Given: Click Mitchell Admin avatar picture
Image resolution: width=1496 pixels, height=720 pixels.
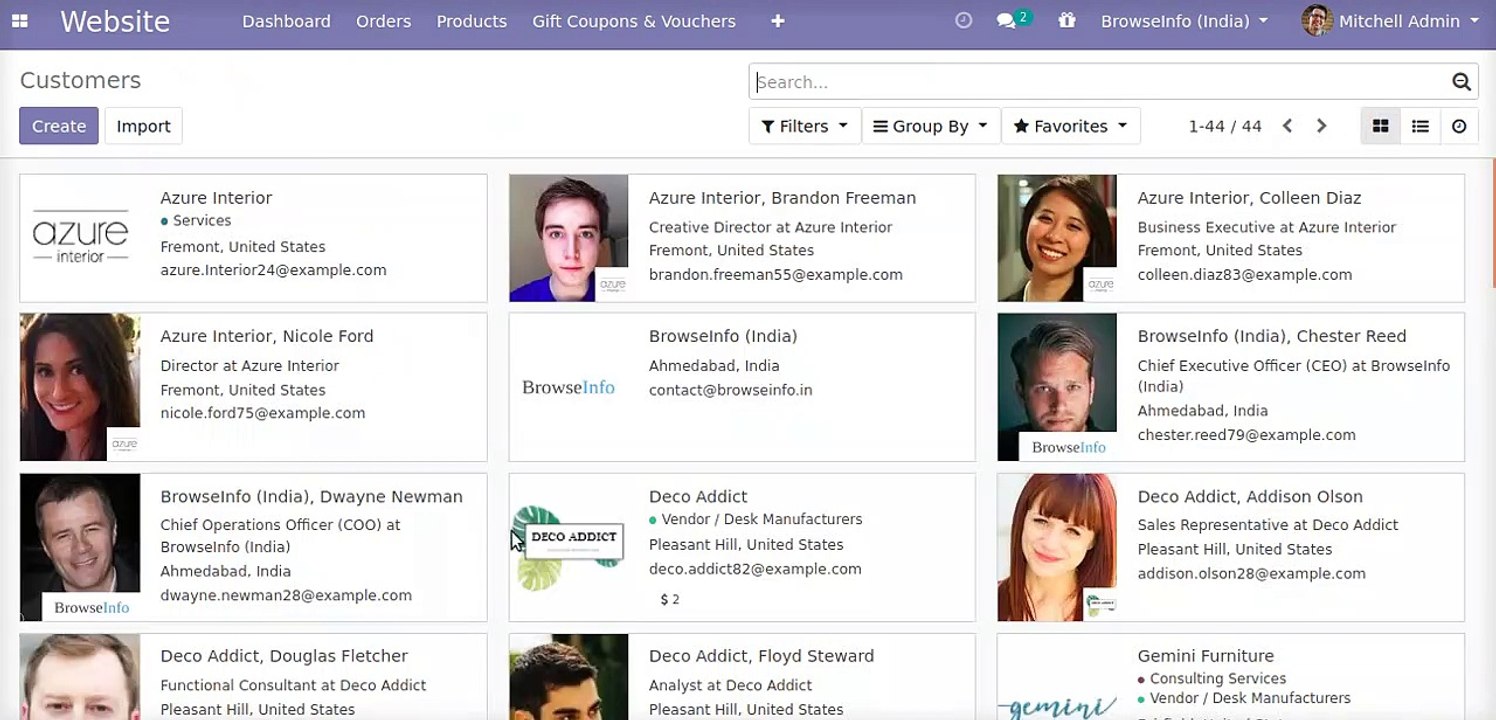Looking at the screenshot, I should point(1317,21).
